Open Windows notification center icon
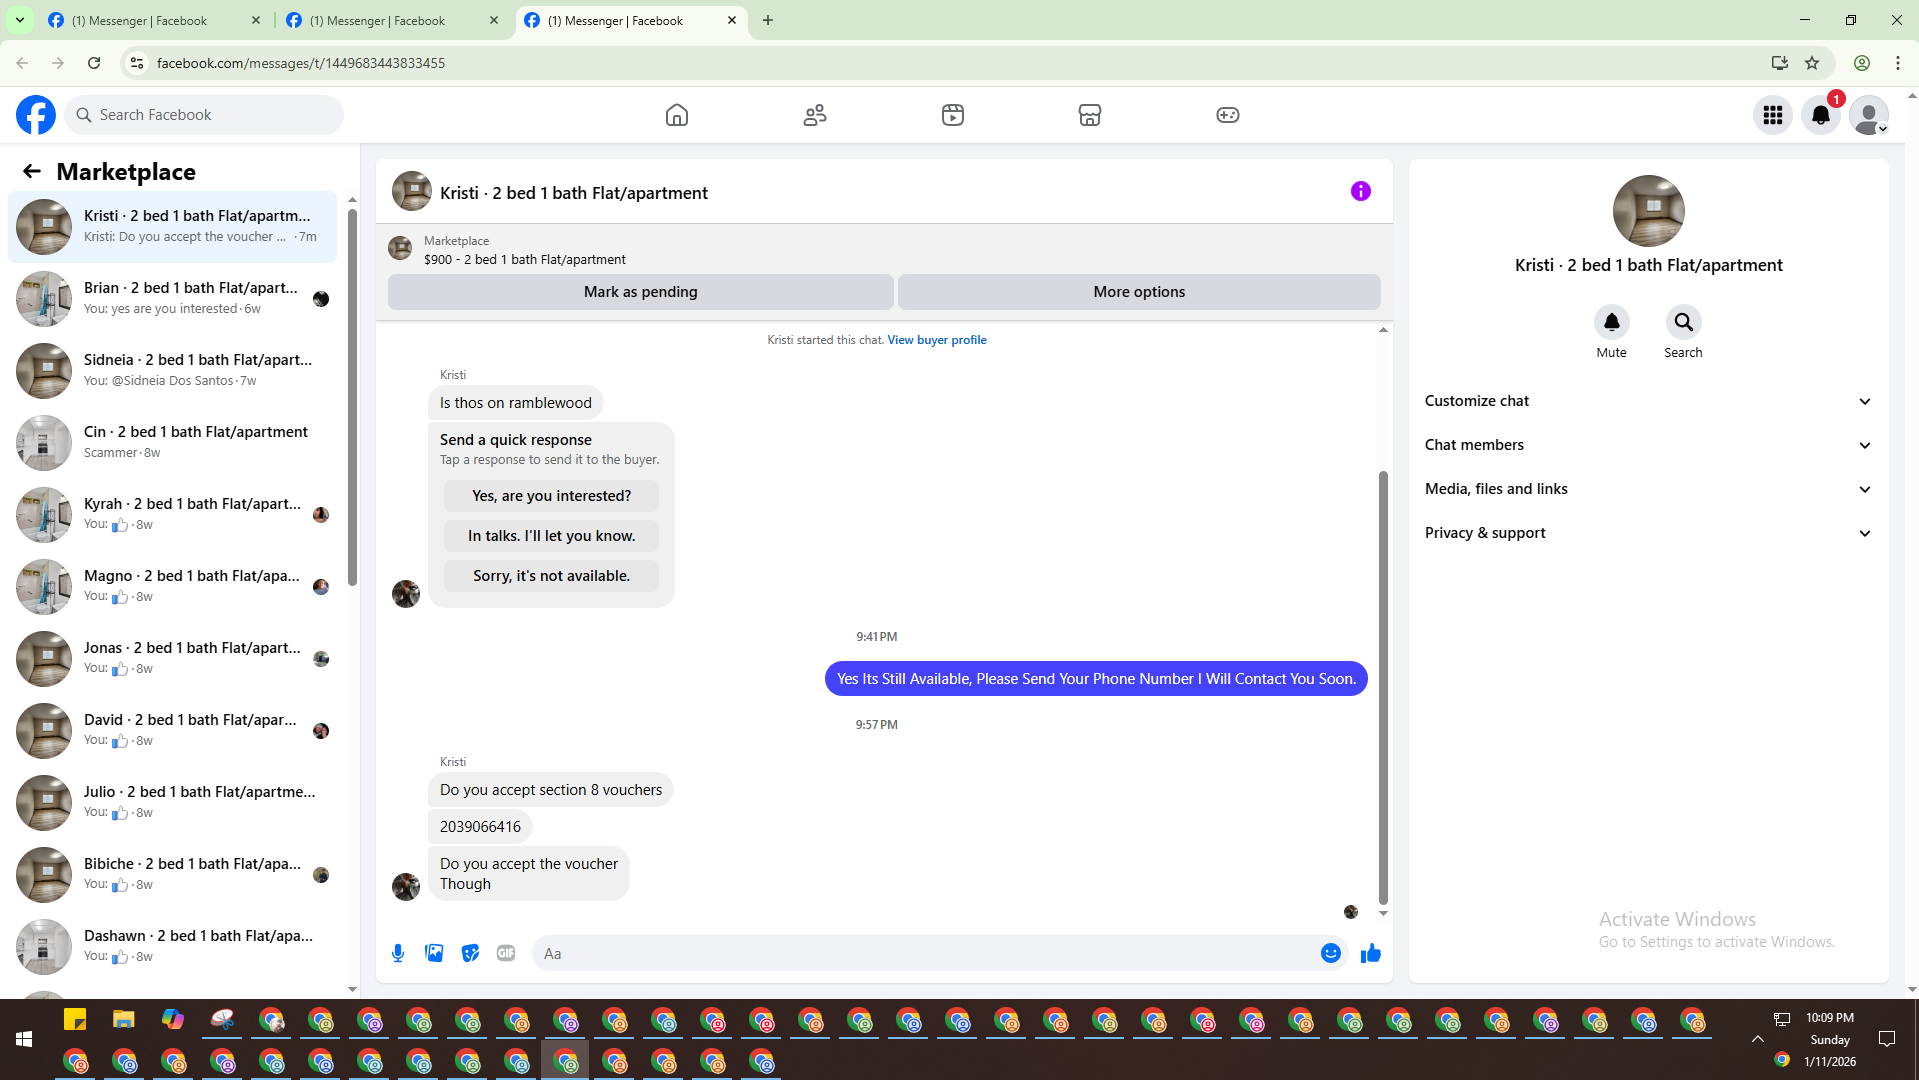Image resolution: width=1919 pixels, height=1080 pixels. click(1887, 1039)
